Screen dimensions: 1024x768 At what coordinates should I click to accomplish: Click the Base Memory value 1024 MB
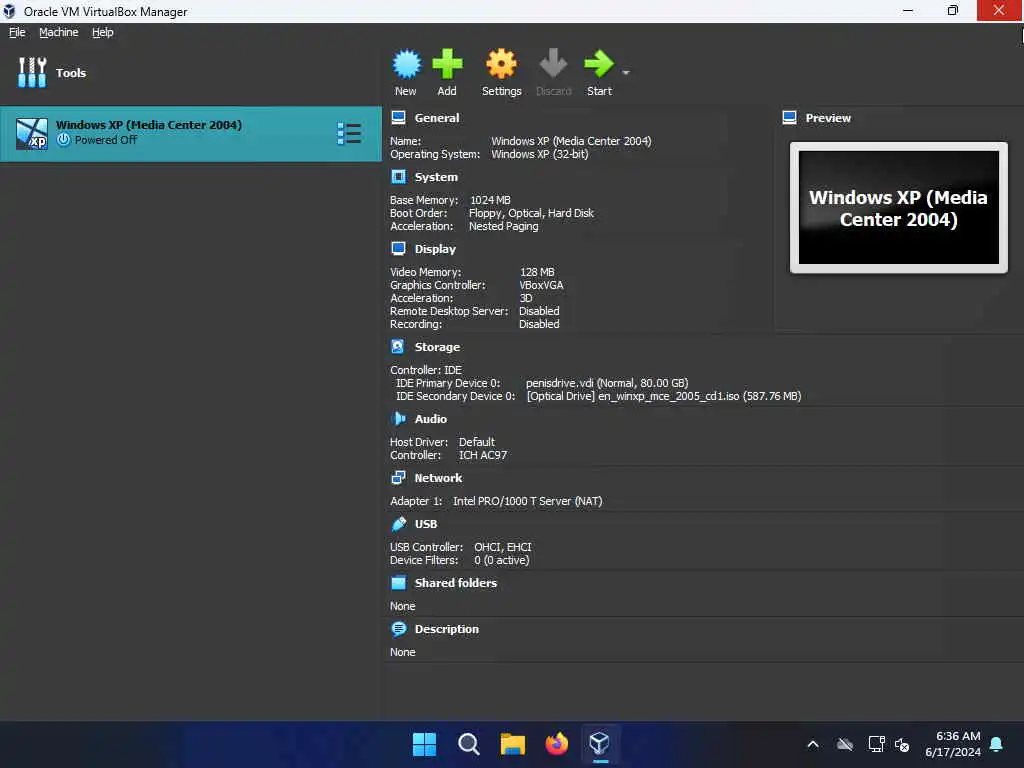(490, 200)
